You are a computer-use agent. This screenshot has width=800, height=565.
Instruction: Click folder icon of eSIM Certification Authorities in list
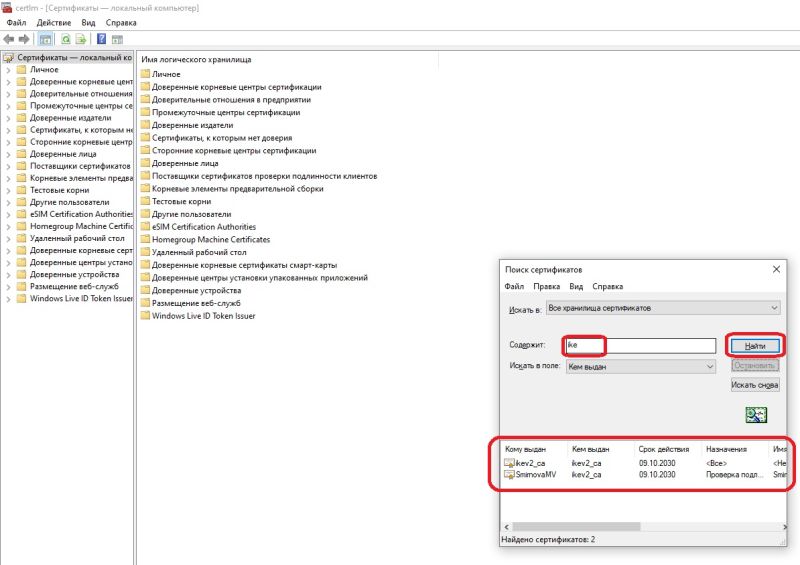pos(145,227)
